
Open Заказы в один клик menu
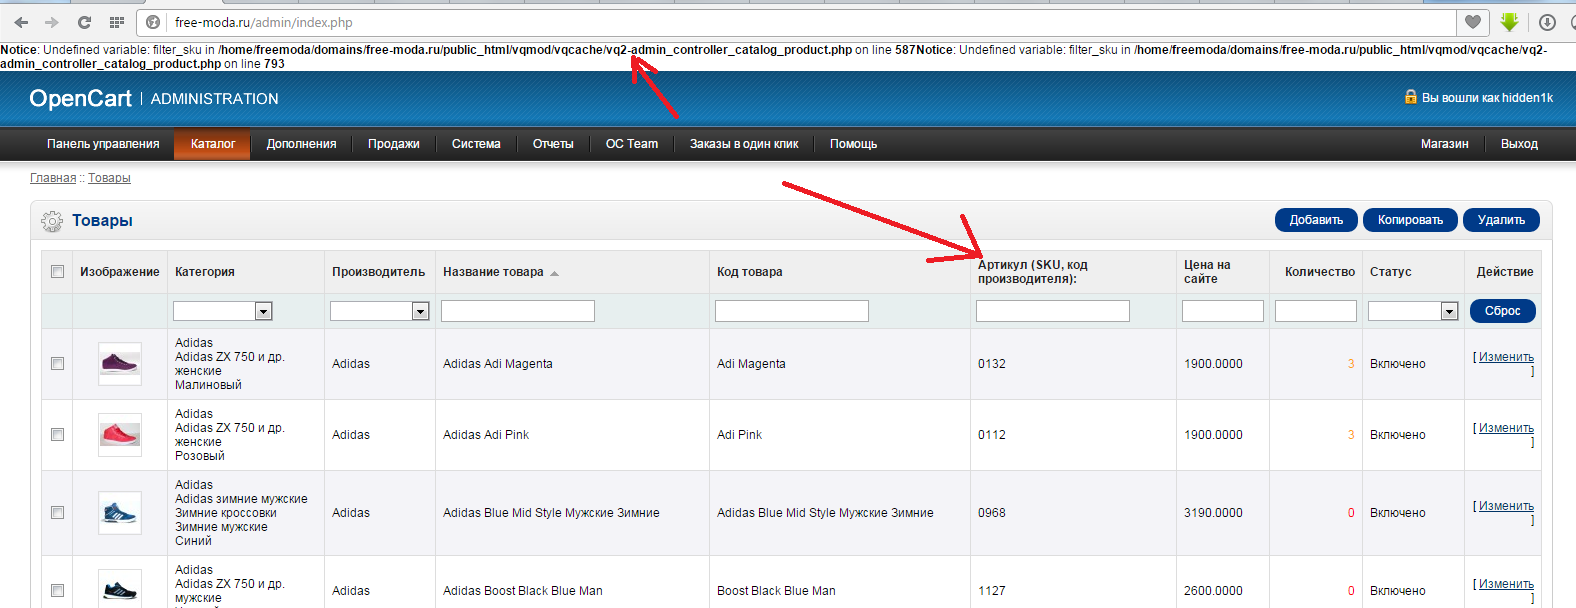coord(744,144)
